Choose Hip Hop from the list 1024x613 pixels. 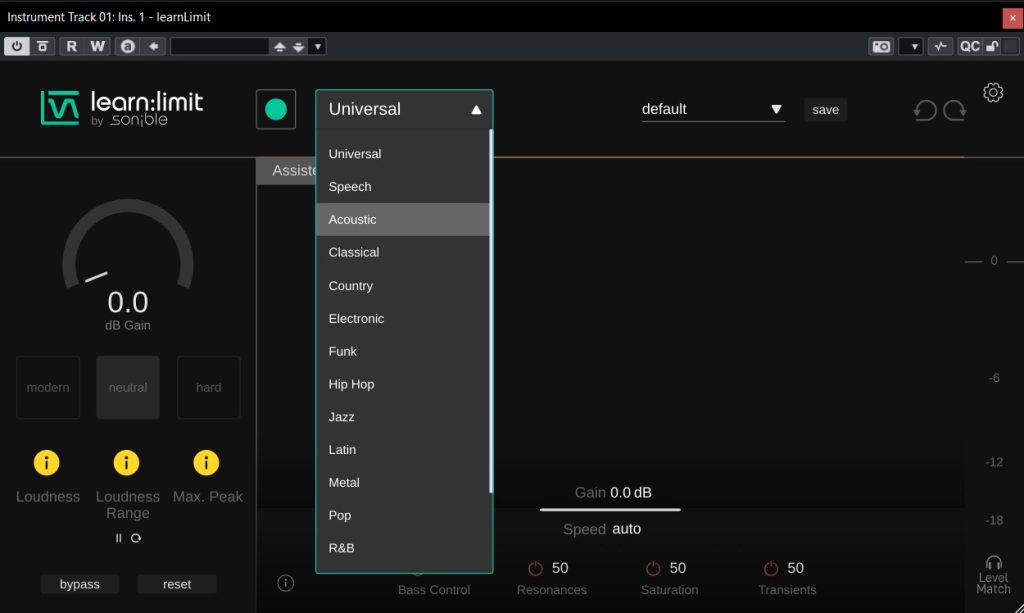[x=403, y=385]
